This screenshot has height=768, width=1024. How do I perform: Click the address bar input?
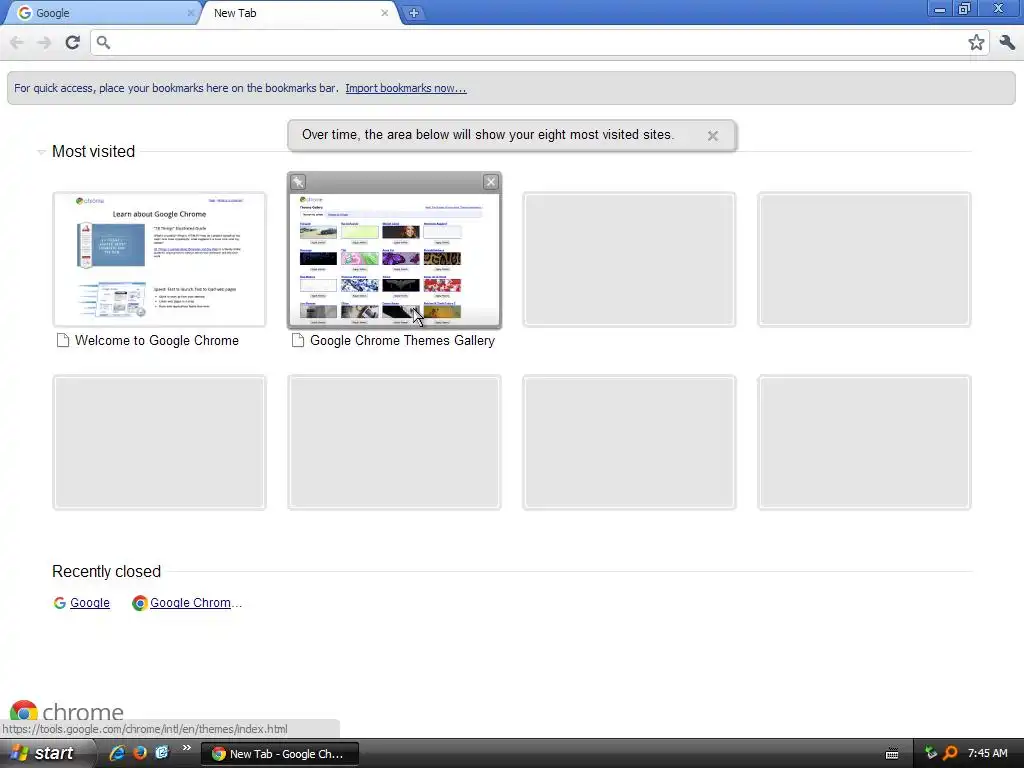tap(539, 42)
